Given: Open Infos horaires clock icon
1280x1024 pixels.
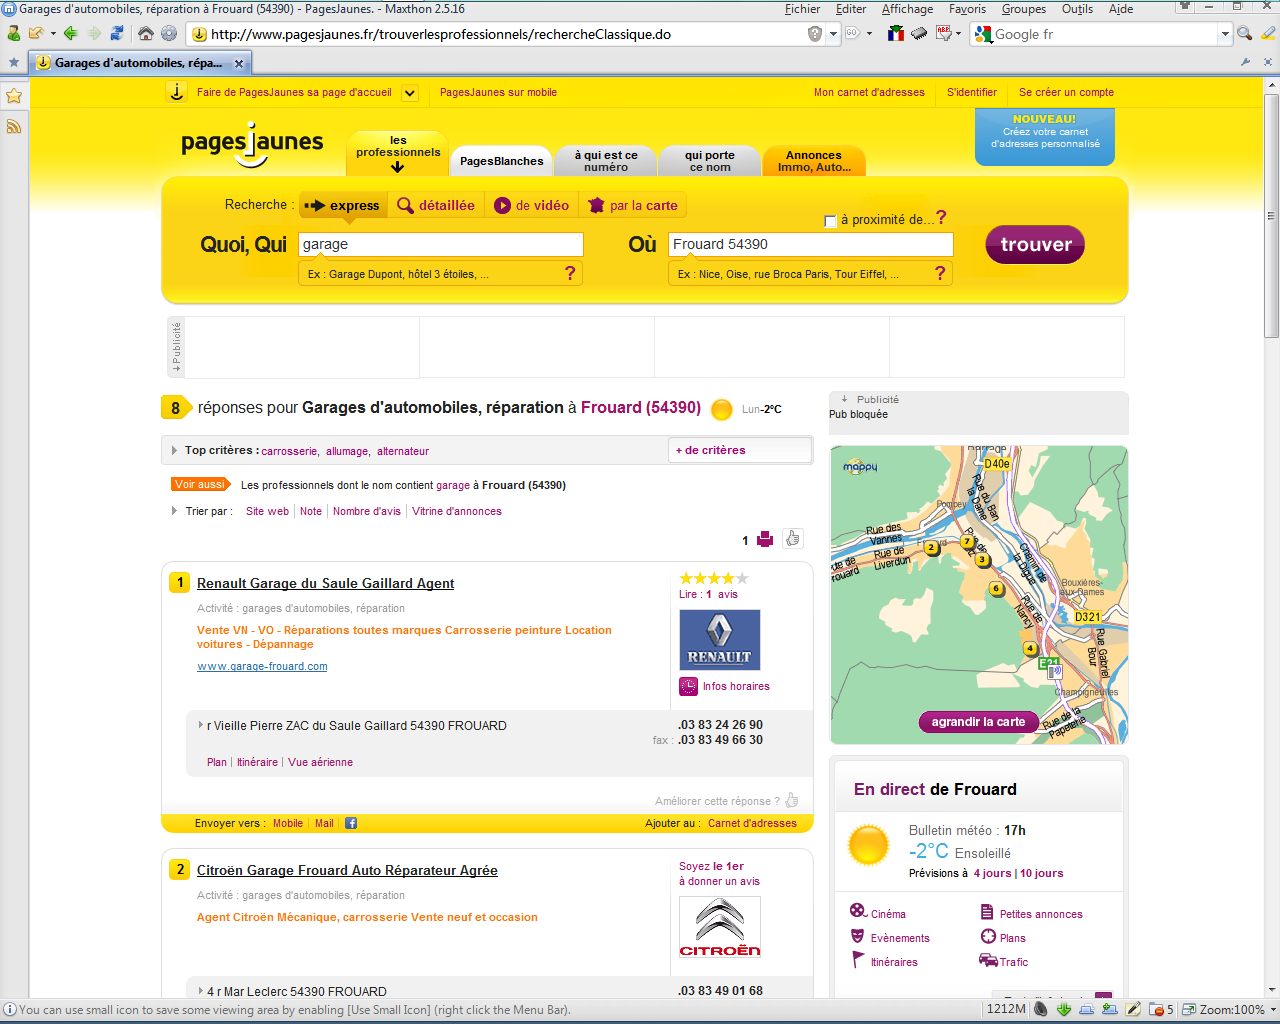Looking at the screenshot, I should pos(688,686).
